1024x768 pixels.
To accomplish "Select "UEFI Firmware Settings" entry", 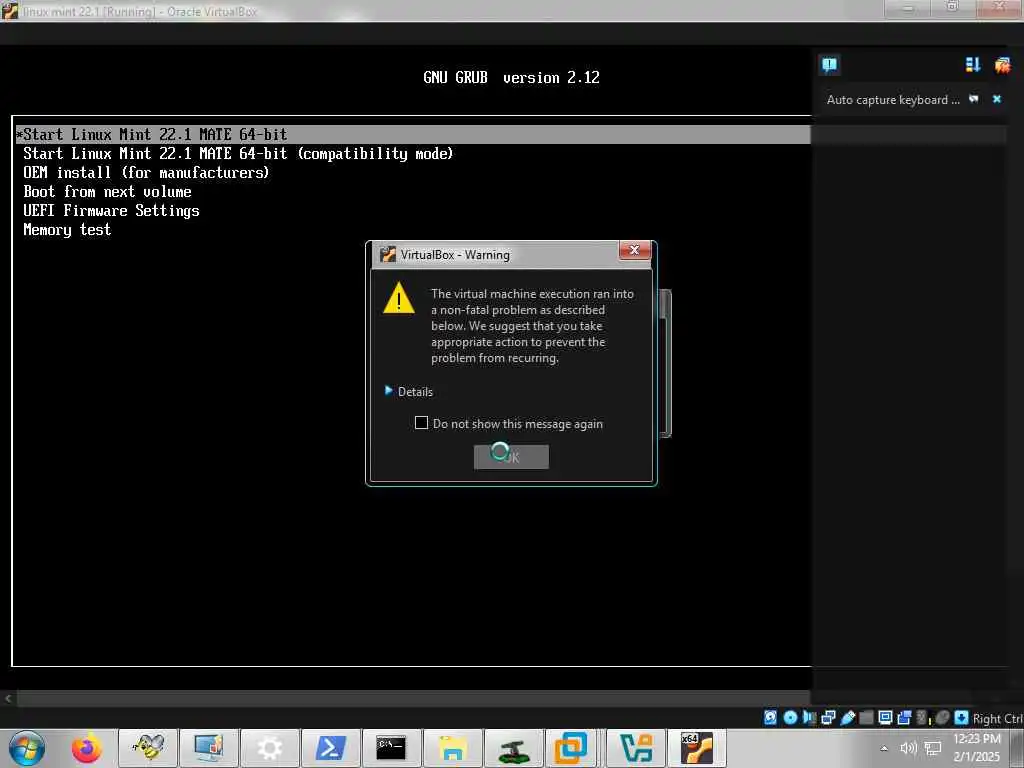I will pos(111,210).
